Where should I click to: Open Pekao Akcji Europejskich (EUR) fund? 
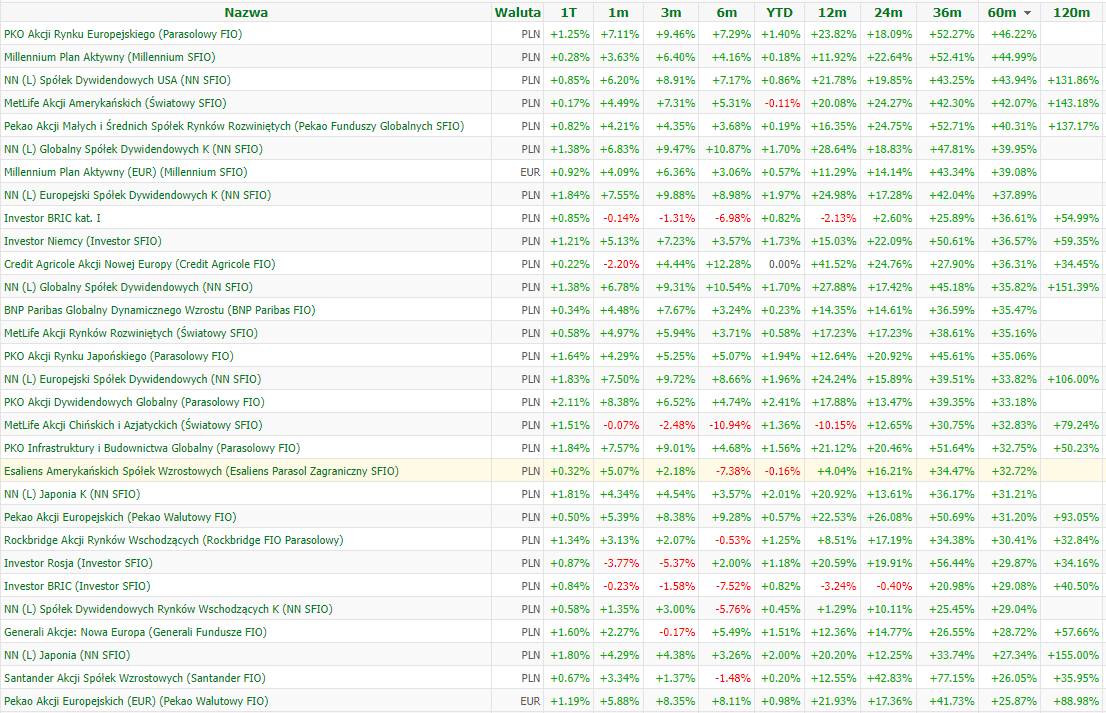136,701
